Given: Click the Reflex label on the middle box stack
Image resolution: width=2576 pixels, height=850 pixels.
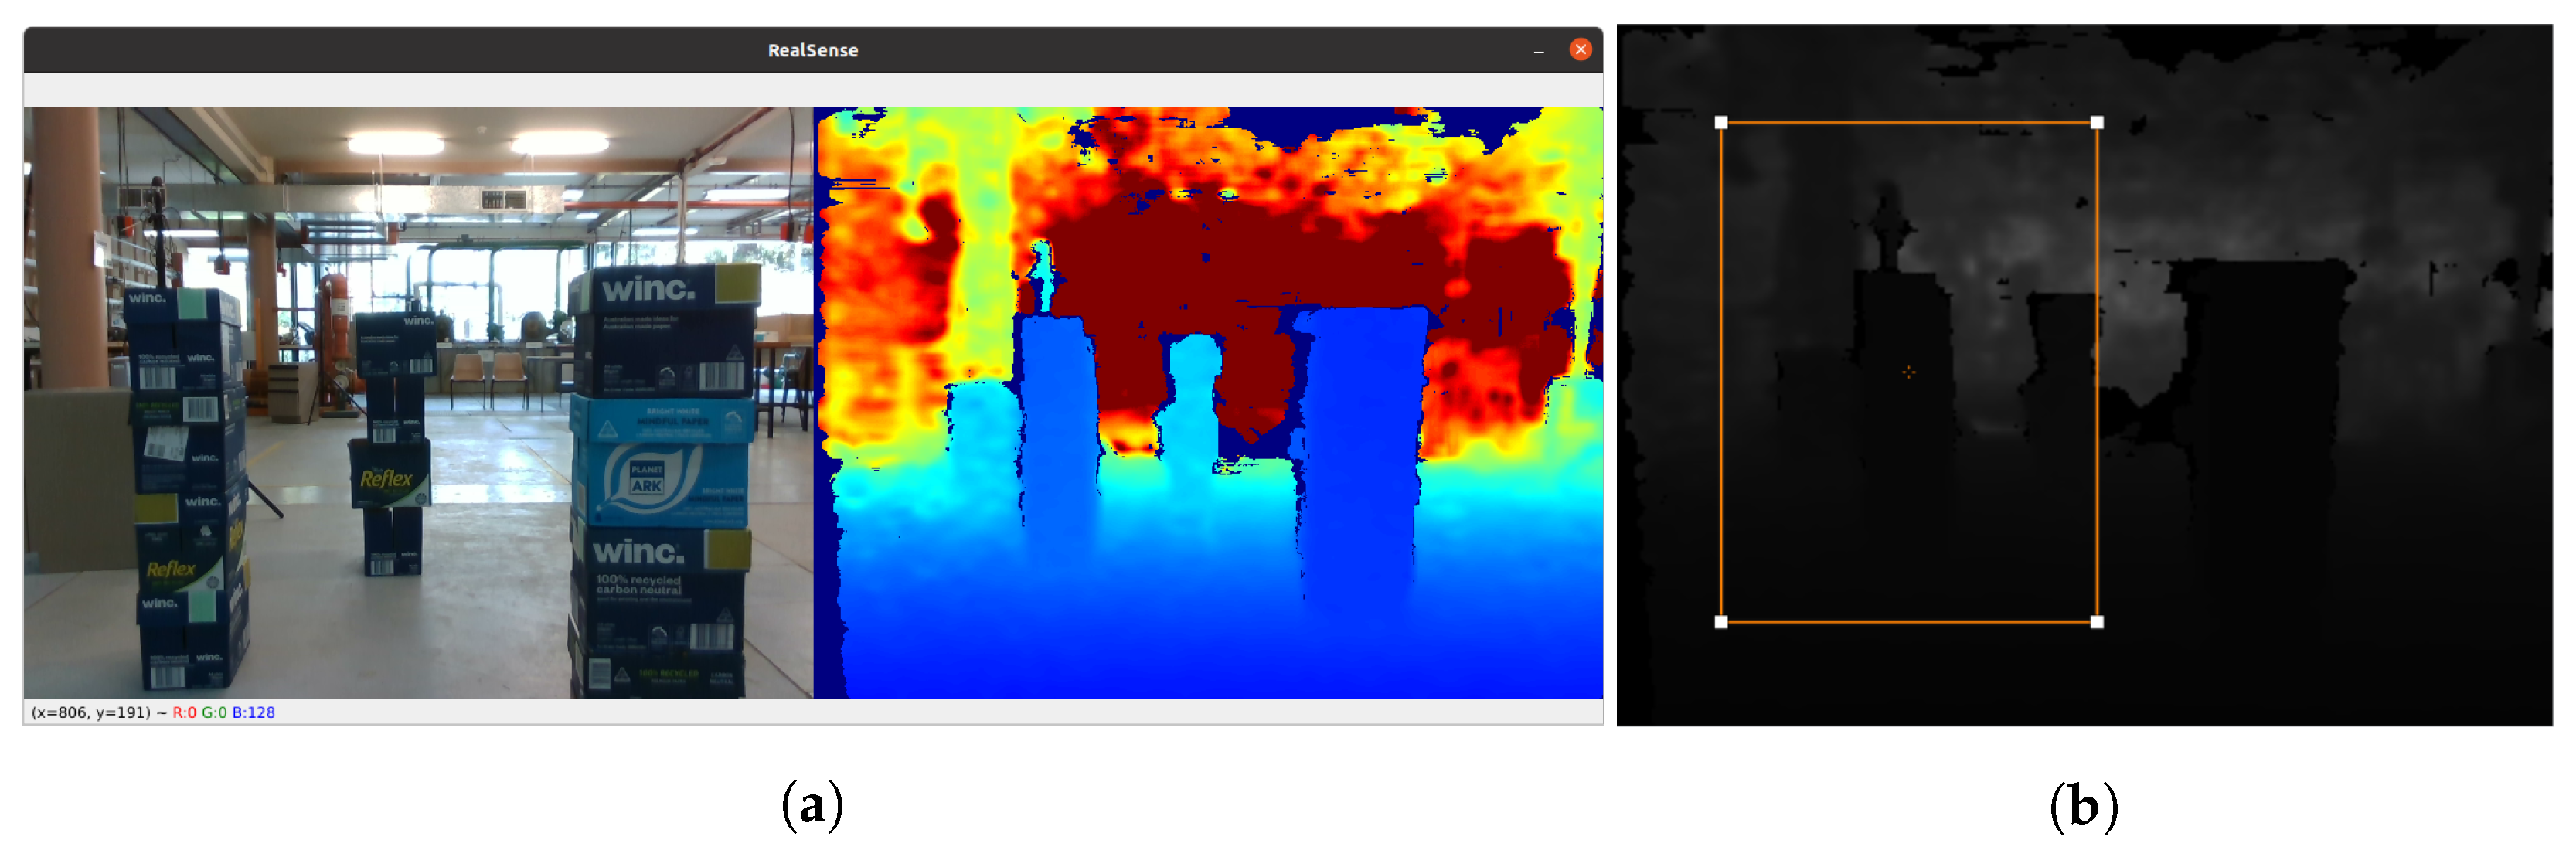Looking at the screenshot, I should click(386, 478).
